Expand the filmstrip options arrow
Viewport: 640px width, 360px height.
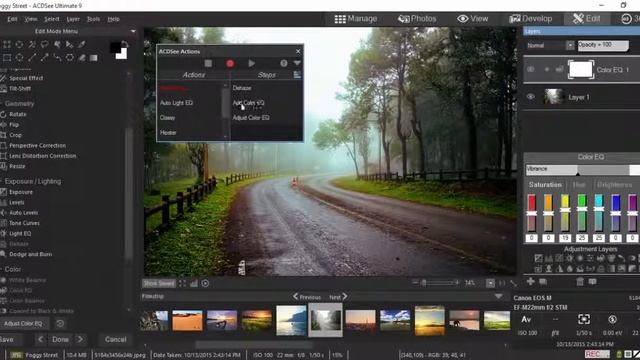[498, 296]
